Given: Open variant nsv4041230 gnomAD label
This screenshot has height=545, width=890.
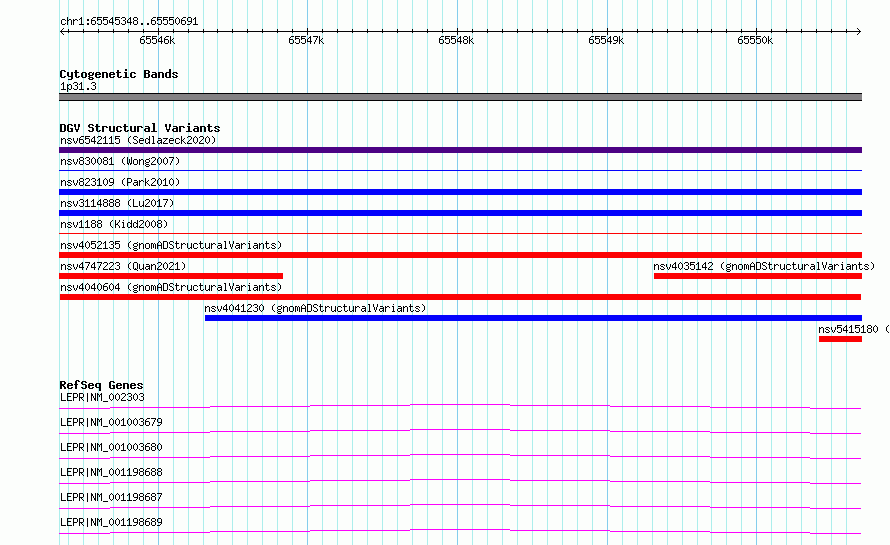Looking at the screenshot, I should [x=315, y=308].
